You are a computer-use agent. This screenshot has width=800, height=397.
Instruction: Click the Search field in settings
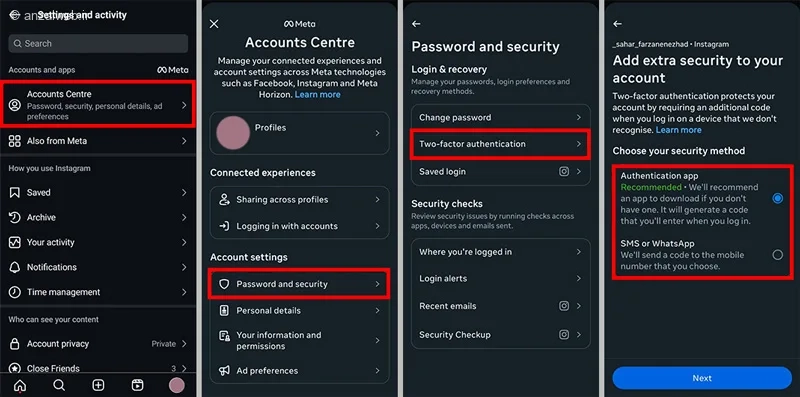pyautogui.click(x=98, y=43)
